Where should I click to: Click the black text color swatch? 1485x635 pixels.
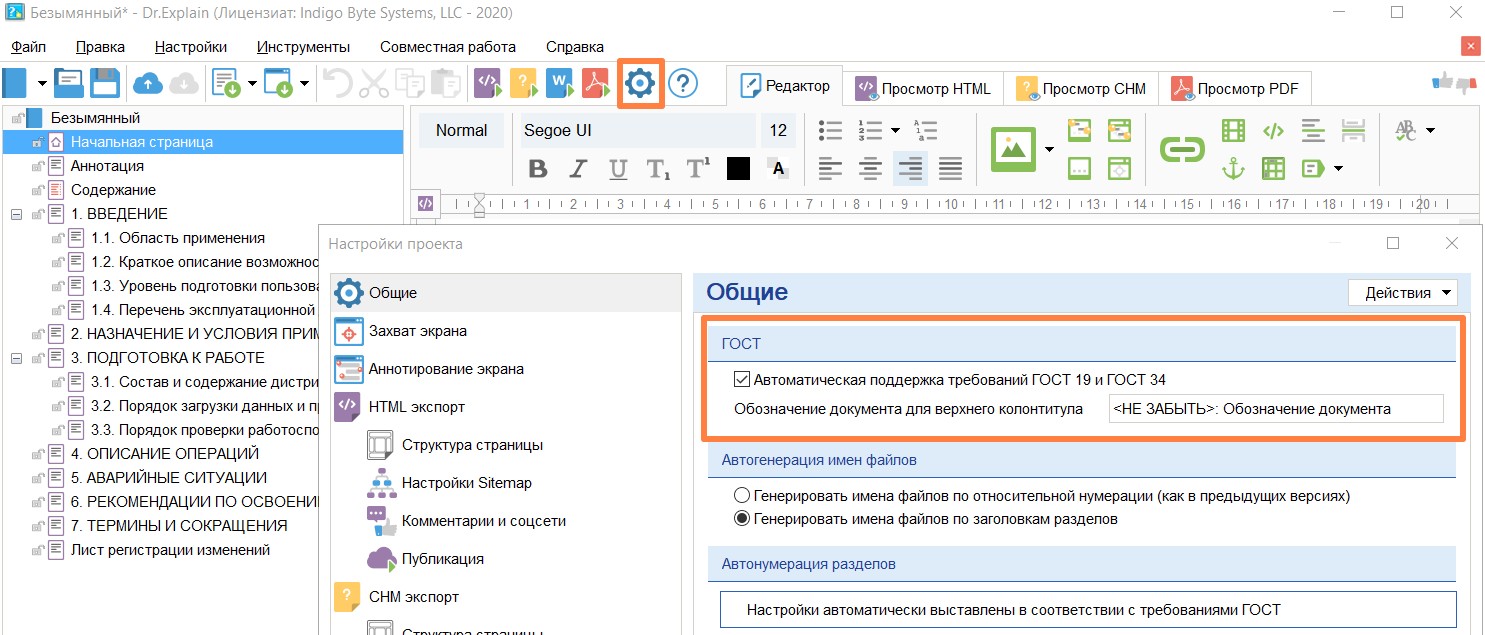point(738,169)
